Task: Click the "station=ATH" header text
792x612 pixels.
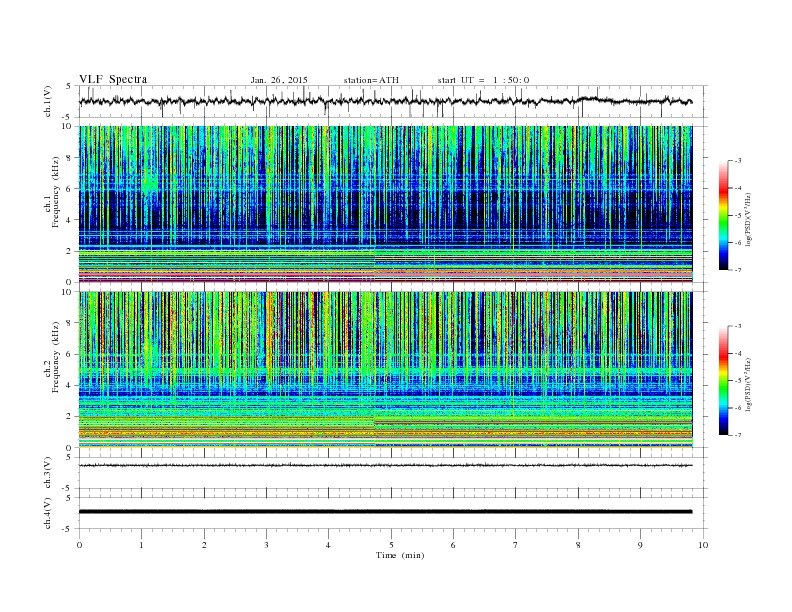Action: (x=371, y=80)
